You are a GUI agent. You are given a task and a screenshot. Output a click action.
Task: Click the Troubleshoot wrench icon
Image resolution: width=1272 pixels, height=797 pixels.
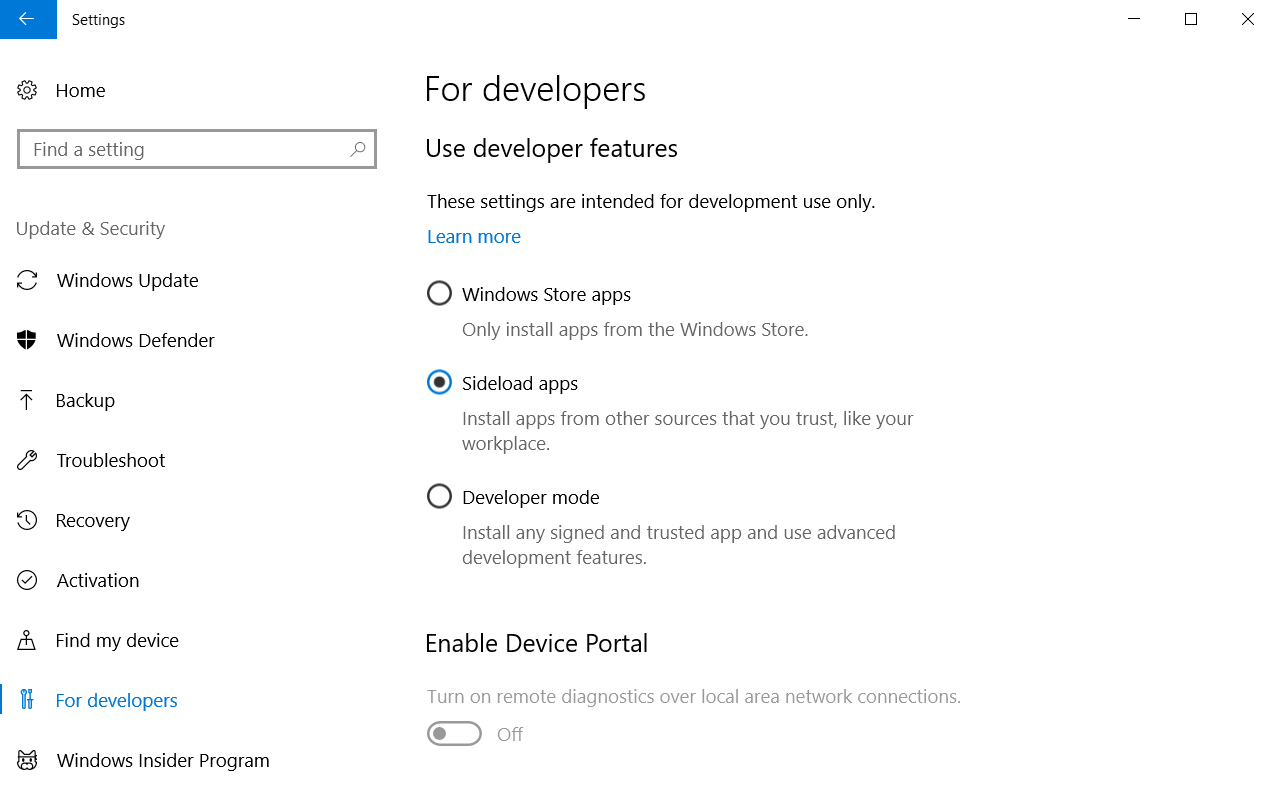pos(27,460)
